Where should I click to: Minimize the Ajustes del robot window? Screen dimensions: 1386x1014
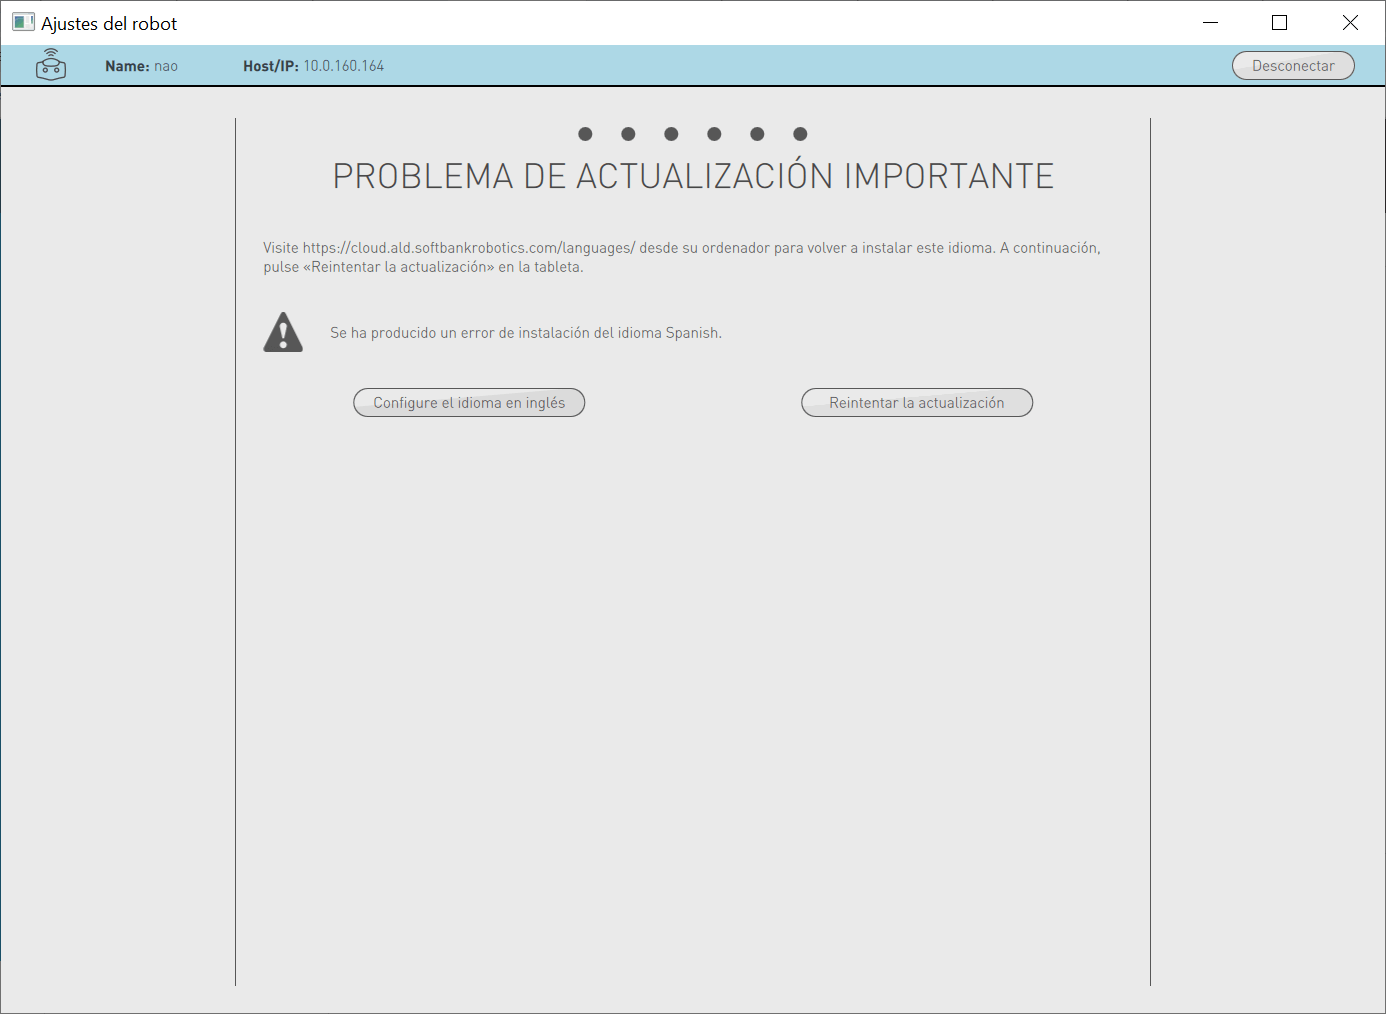click(1210, 23)
